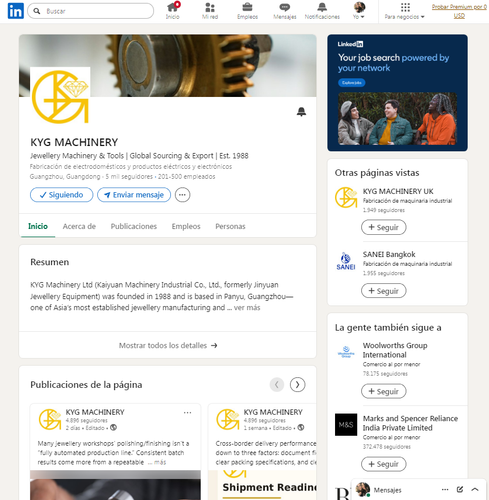Click Explore jobs button in ad
This screenshot has width=489, height=500.
point(352,83)
